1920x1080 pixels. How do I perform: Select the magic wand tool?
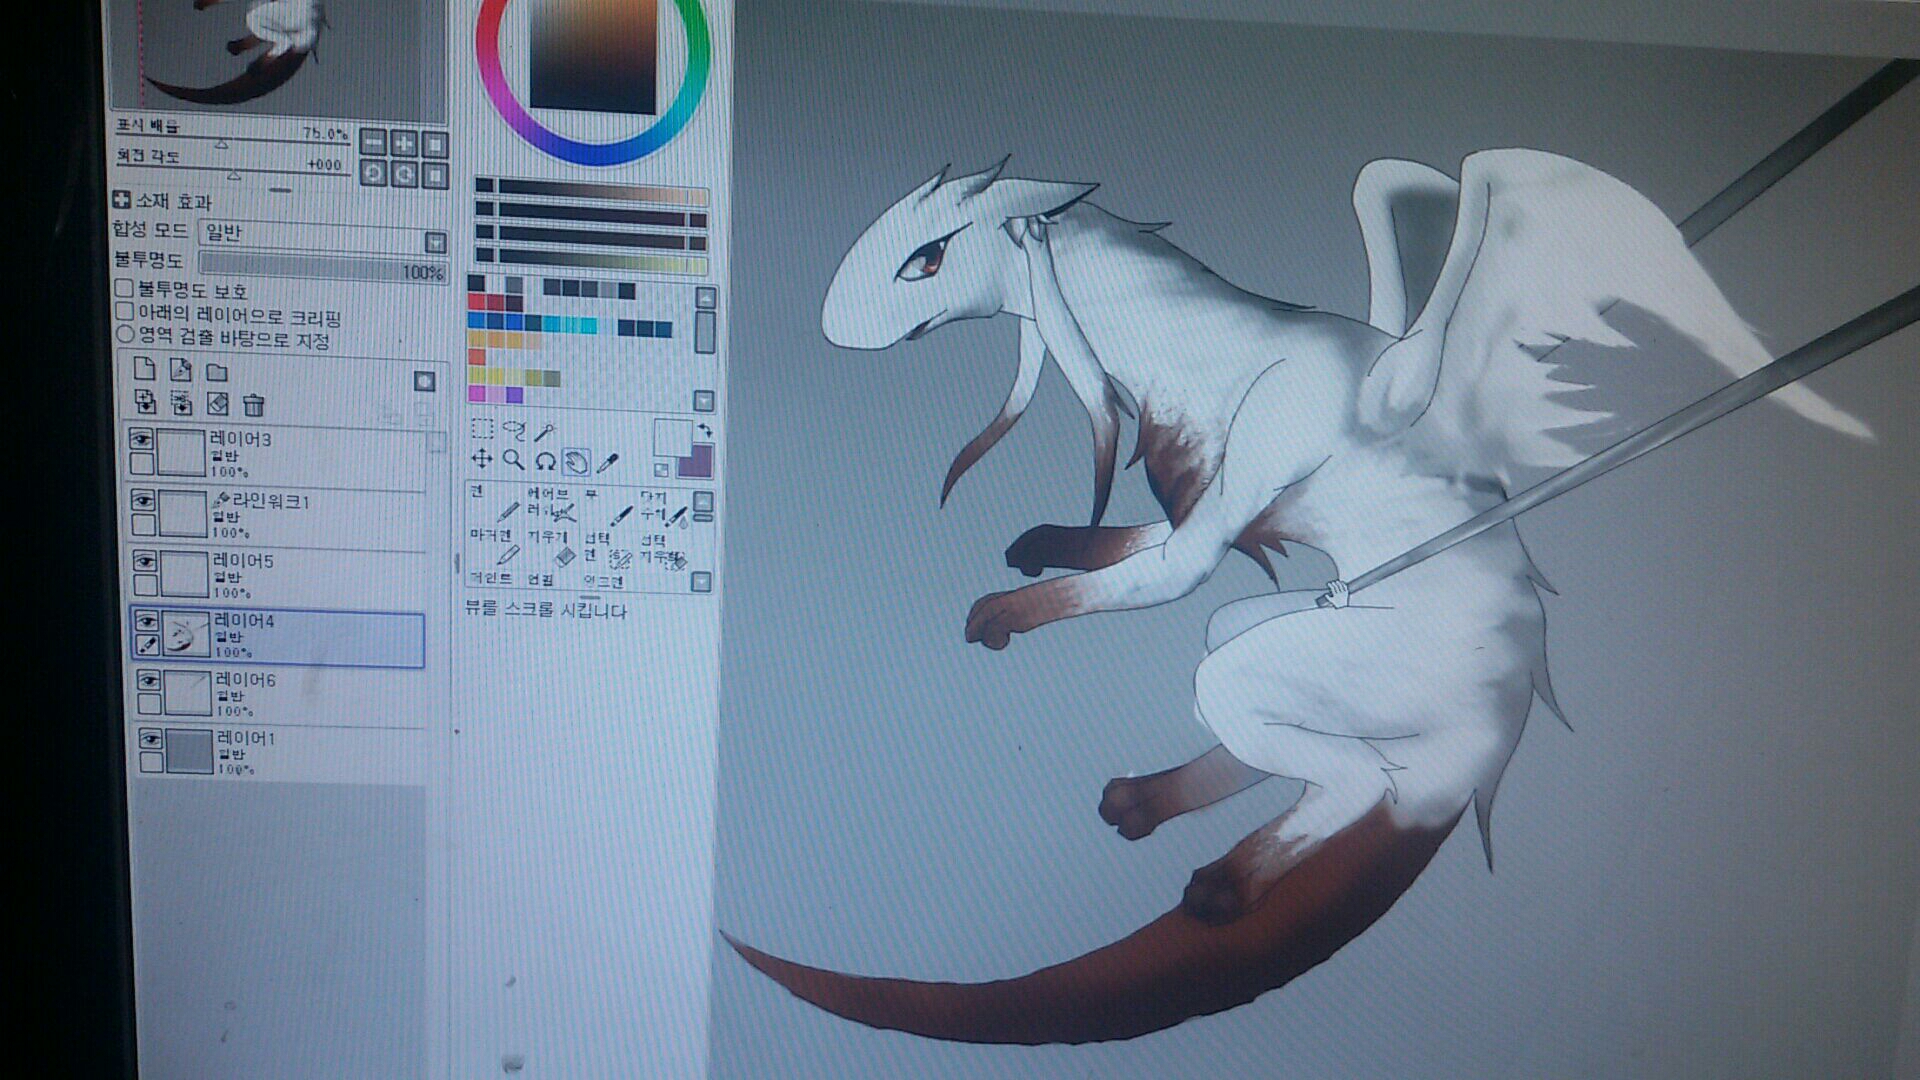tap(545, 431)
